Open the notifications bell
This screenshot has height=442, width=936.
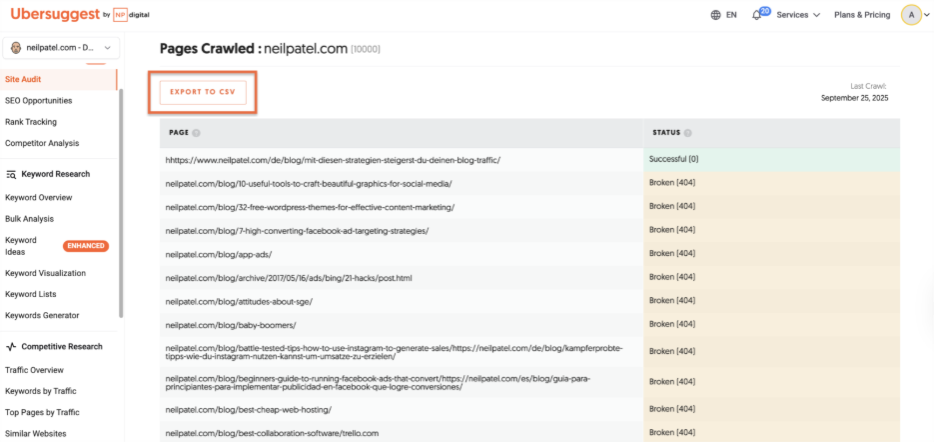756,16
